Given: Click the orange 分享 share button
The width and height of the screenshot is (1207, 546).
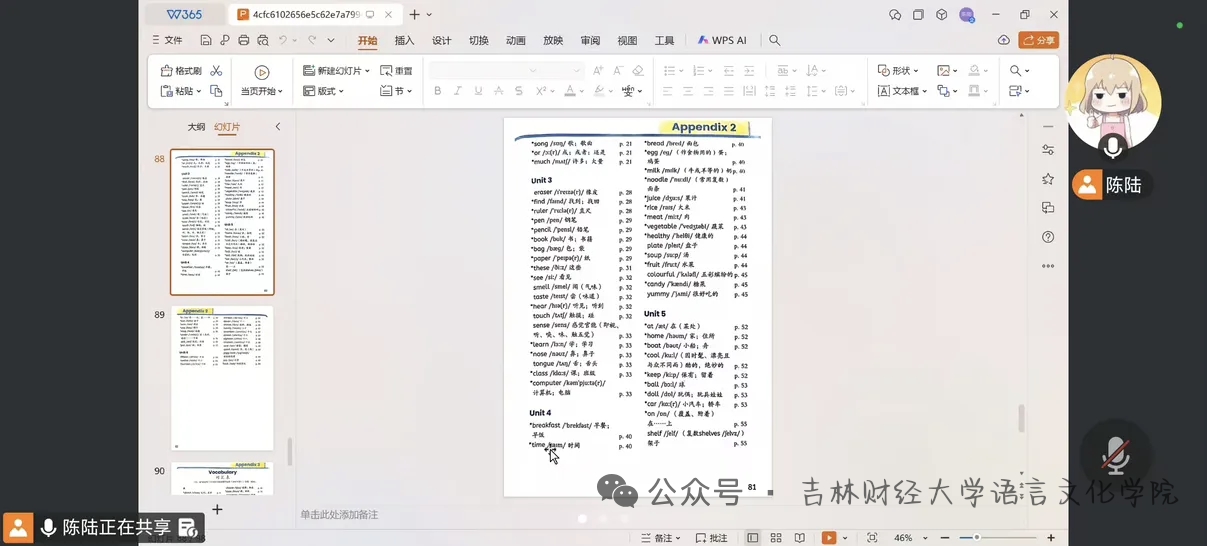Looking at the screenshot, I should click(x=1039, y=40).
